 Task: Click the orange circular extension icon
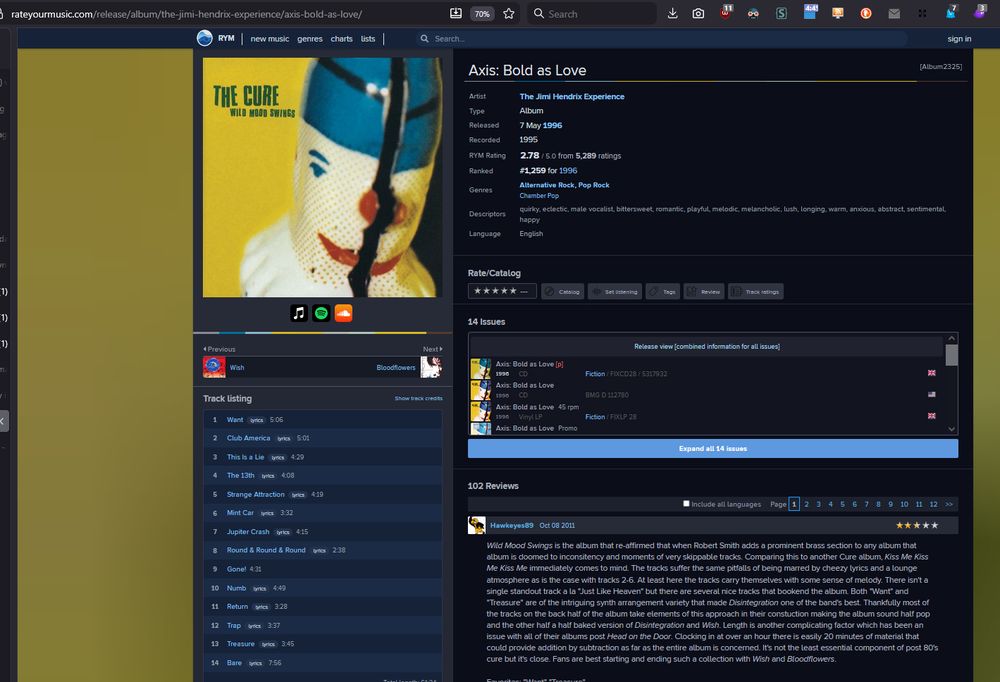pyautogui.click(x=865, y=13)
